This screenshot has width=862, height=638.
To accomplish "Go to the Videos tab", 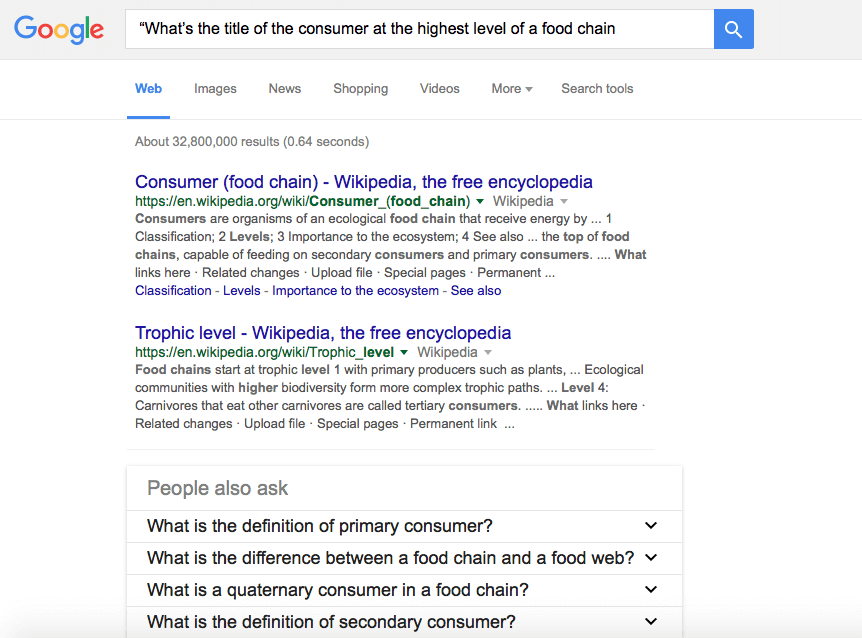I will click(439, 89).
